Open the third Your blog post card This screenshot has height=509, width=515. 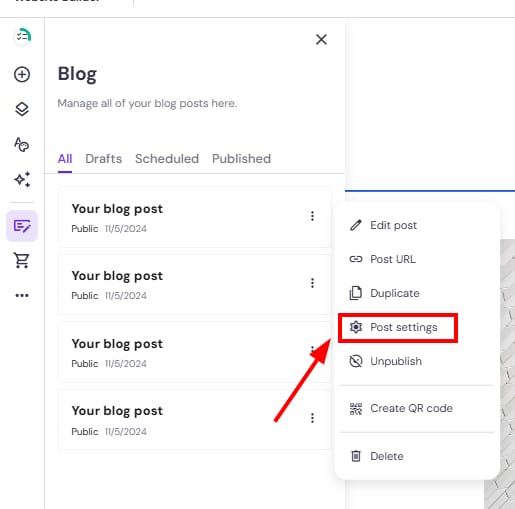coord(194,352)
